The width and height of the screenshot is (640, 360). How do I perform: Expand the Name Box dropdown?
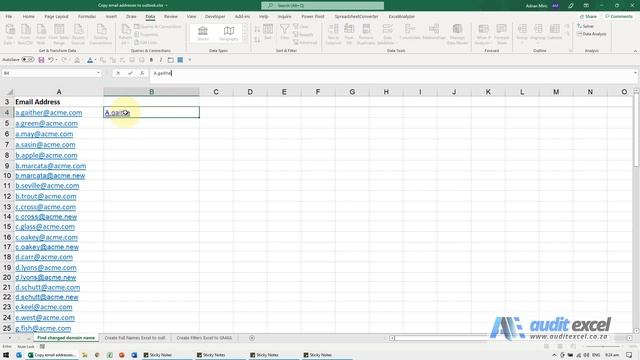pos(98,73)
